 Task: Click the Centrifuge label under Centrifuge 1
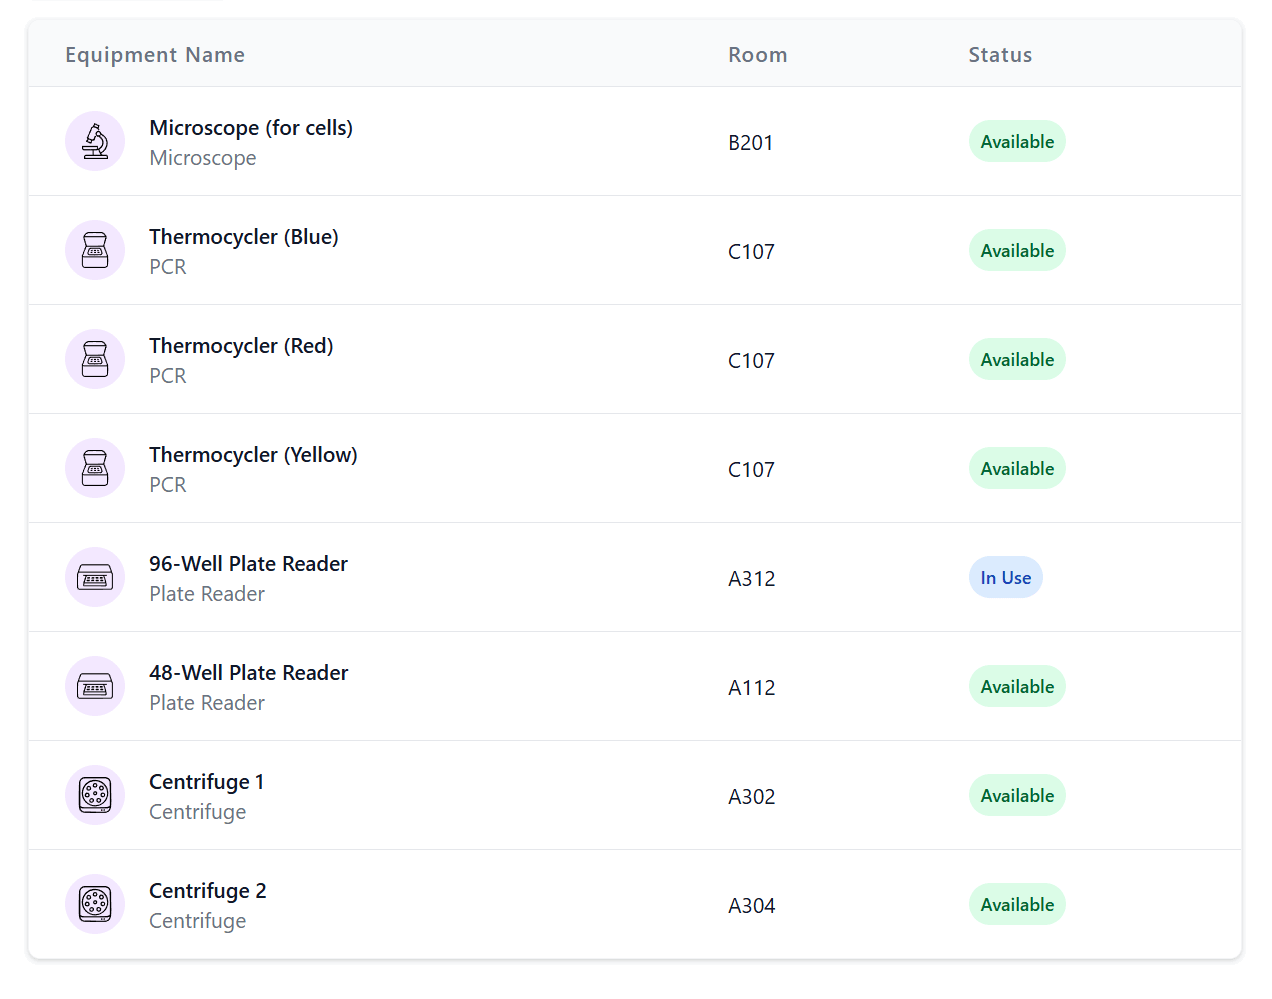(197, 812)
